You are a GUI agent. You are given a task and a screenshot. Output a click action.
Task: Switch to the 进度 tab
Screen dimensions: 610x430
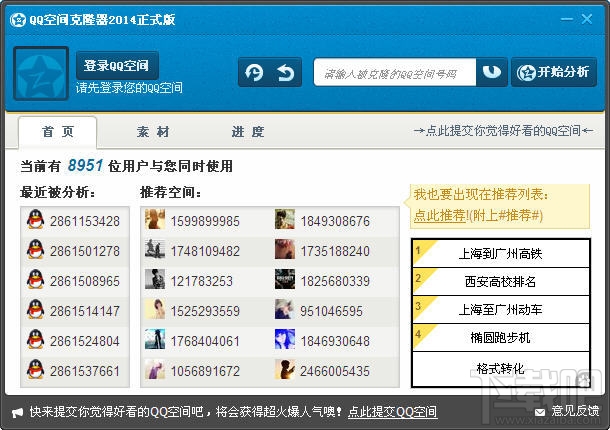click(248, 132)
